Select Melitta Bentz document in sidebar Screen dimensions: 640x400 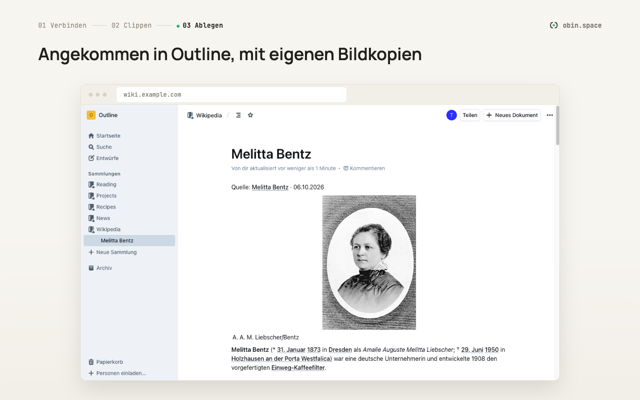pyautogui.click(x=129, y=240)
